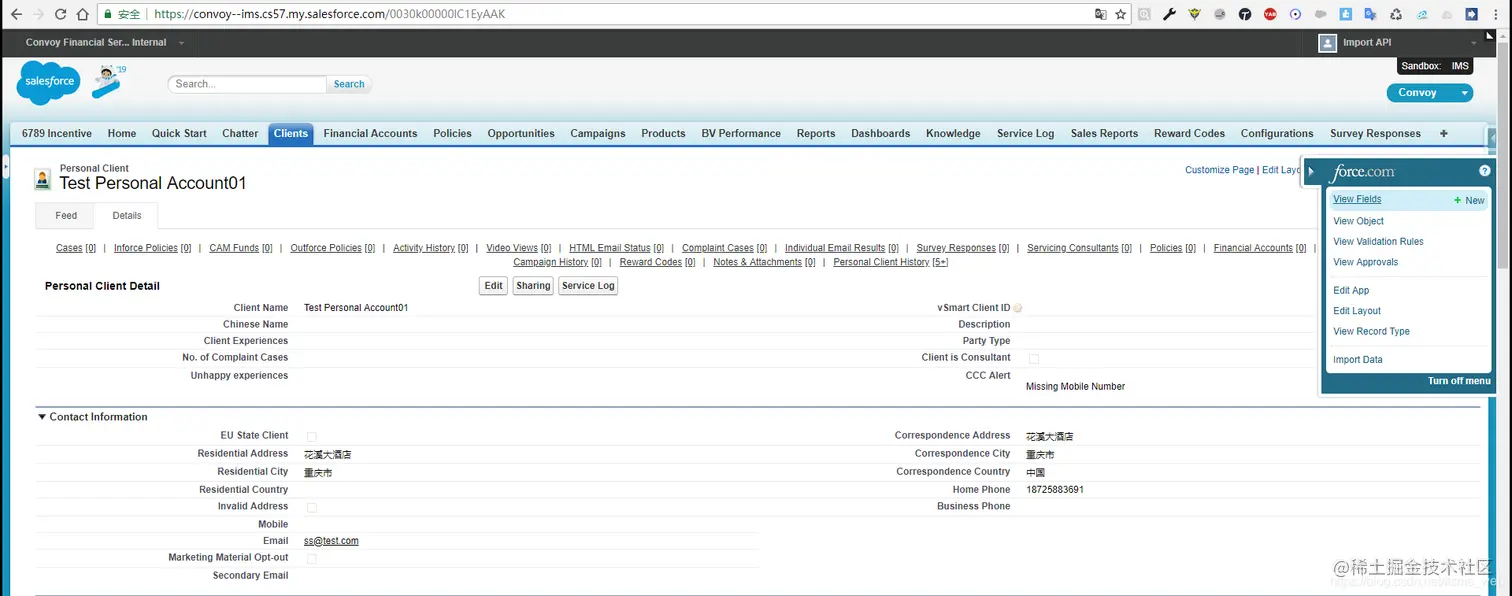Click the '19 snowboarder mascot image
This screenshot has width=1512, height=596.
coord(107,81)
